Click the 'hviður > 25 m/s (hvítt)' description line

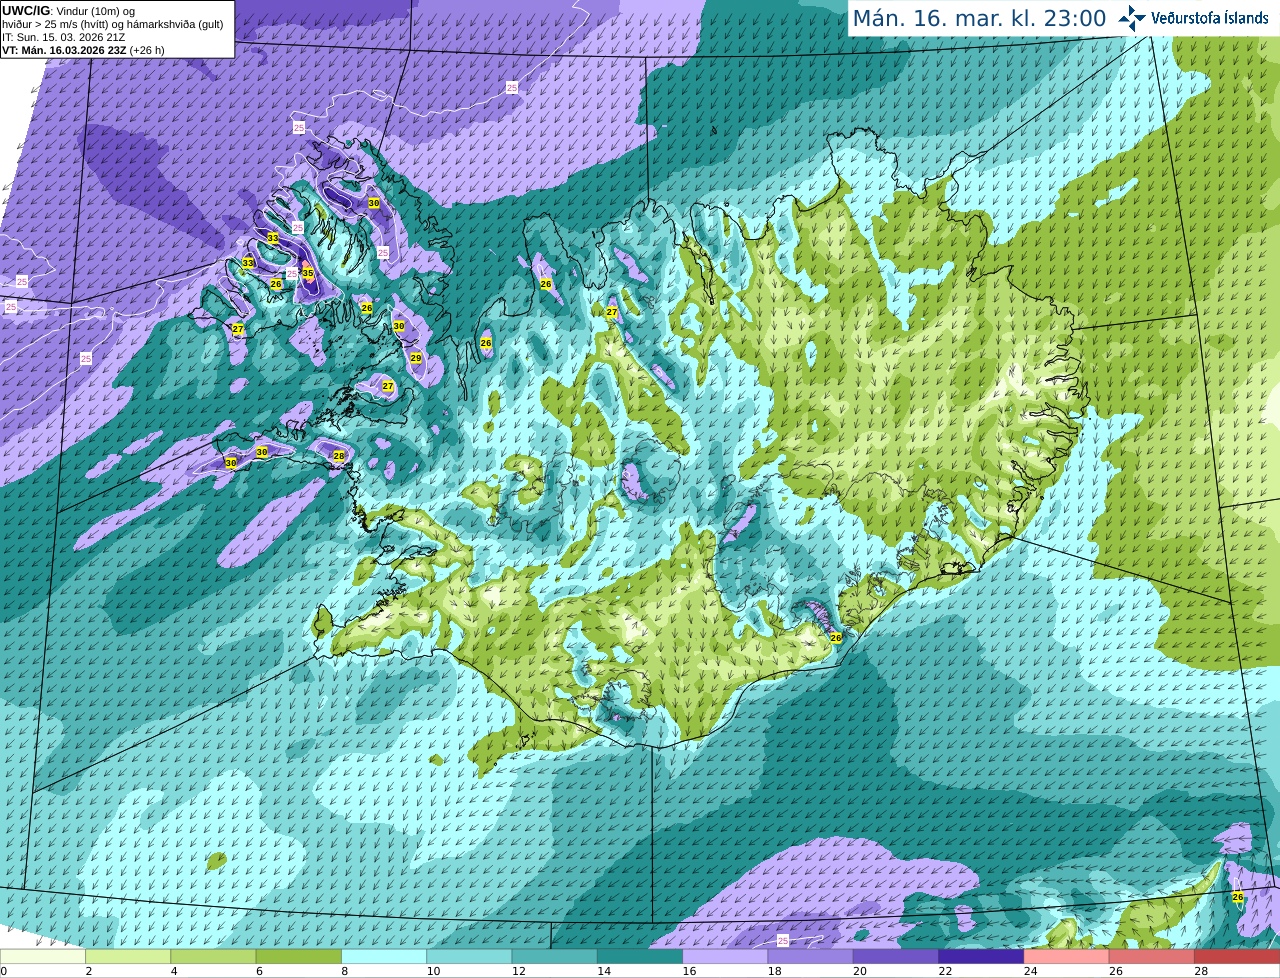click(x=113, y=24)
